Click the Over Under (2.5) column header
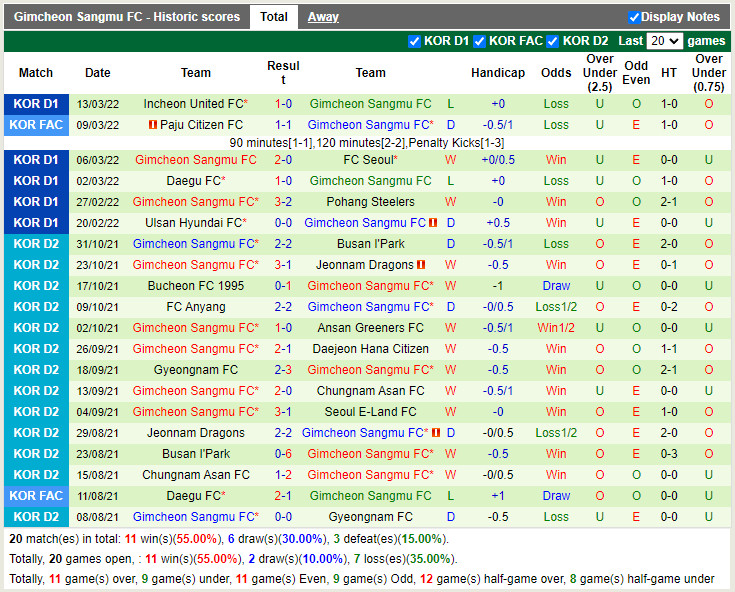The height and width of the screenshot is (592, 735). (x=600, y=73)
